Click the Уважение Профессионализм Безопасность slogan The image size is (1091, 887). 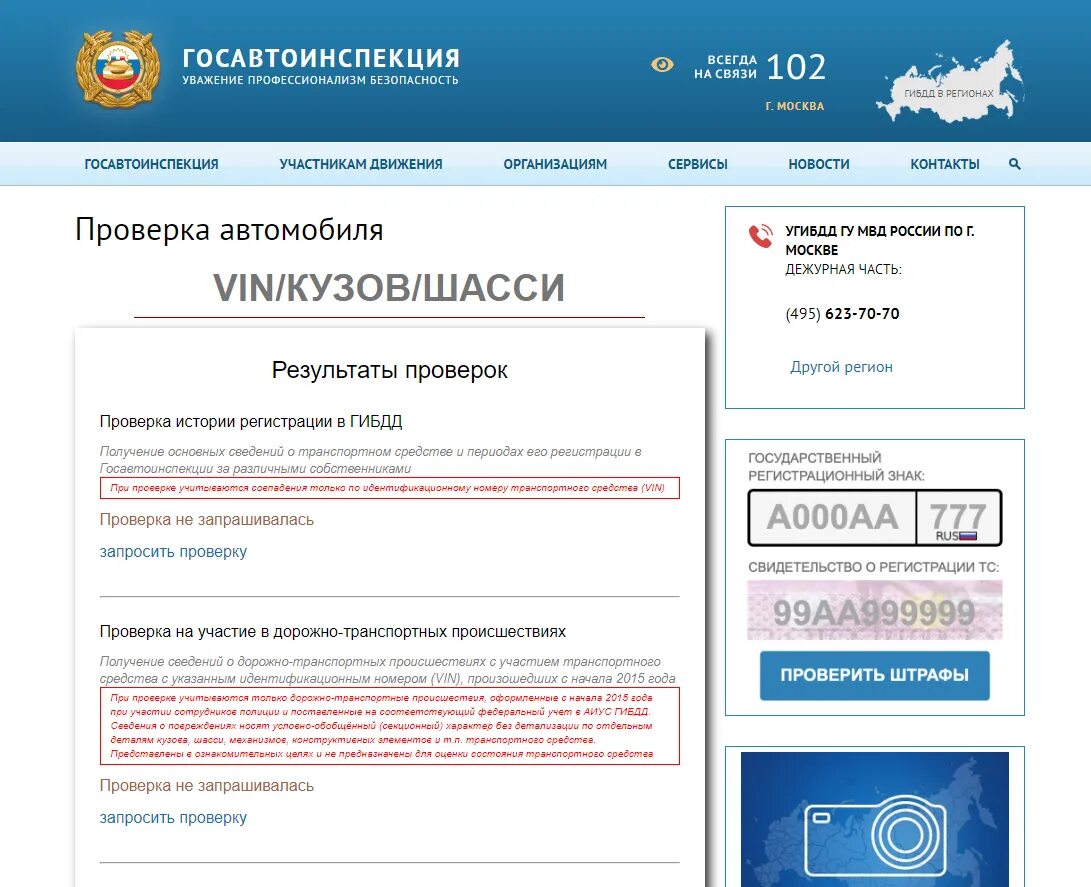tap(321, 80)
